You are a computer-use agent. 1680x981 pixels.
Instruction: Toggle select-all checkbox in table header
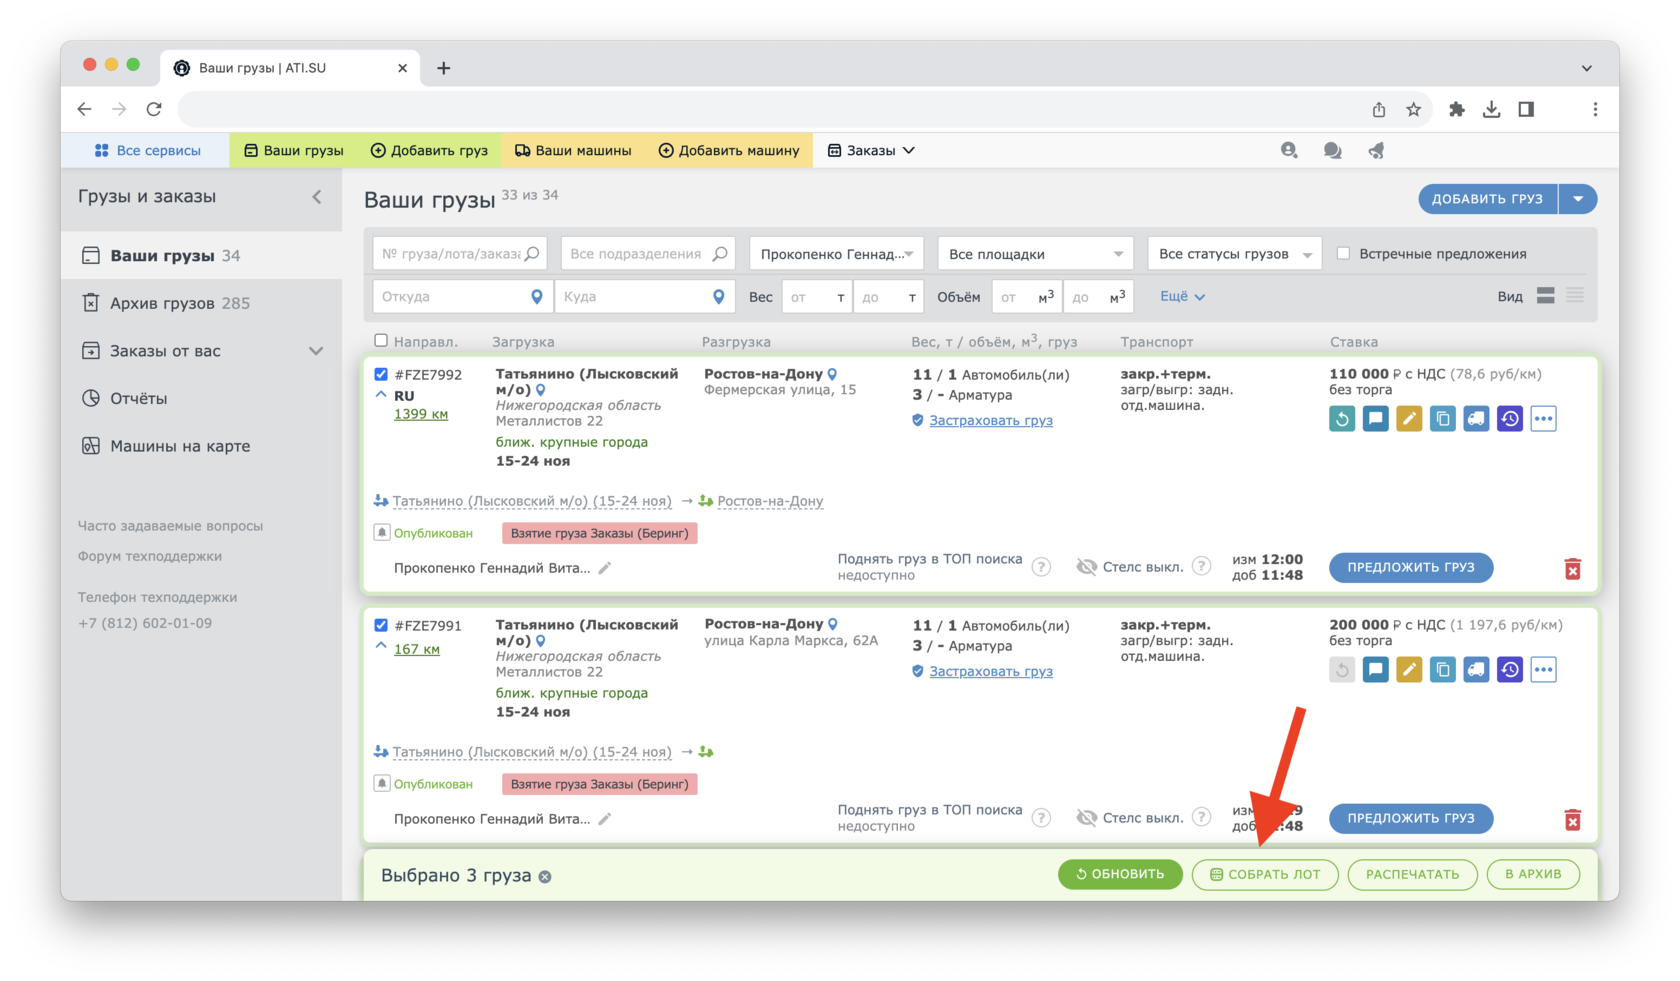[x=381, y=341]
